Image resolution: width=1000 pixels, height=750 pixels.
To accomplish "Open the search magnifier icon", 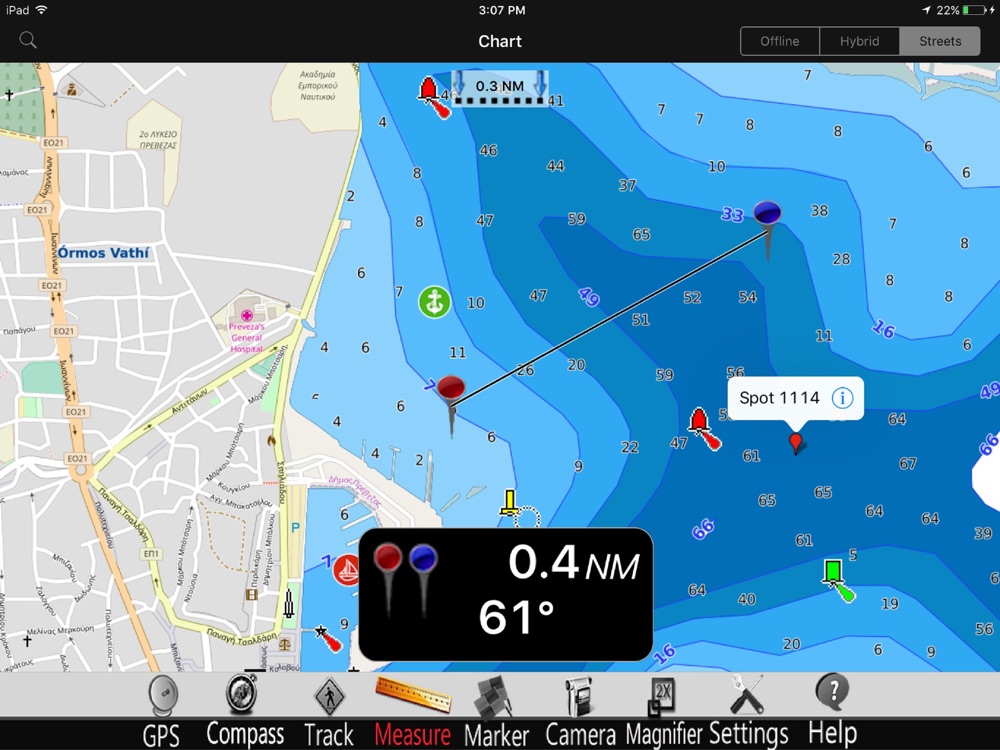I will point(27,40).
